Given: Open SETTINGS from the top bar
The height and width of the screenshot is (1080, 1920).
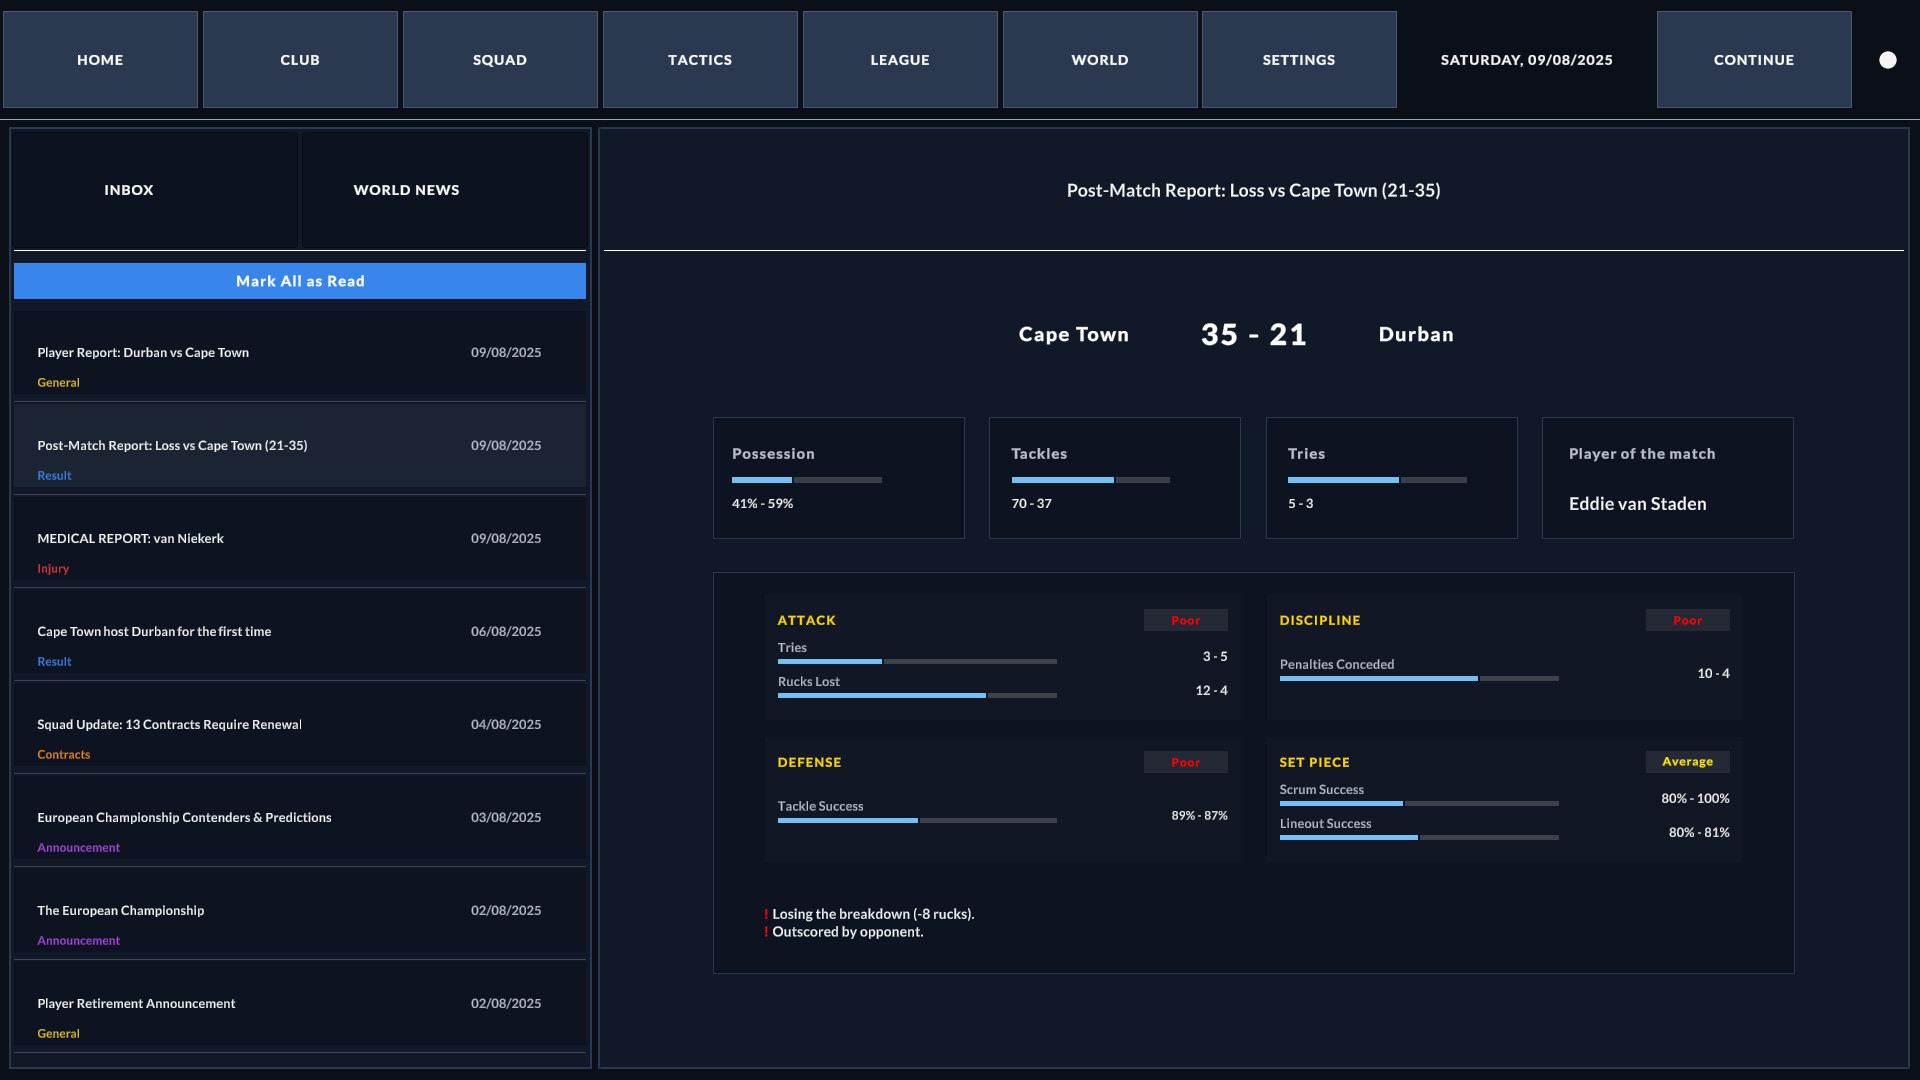Looking at the screenshot, I should tap(1299, 60).
